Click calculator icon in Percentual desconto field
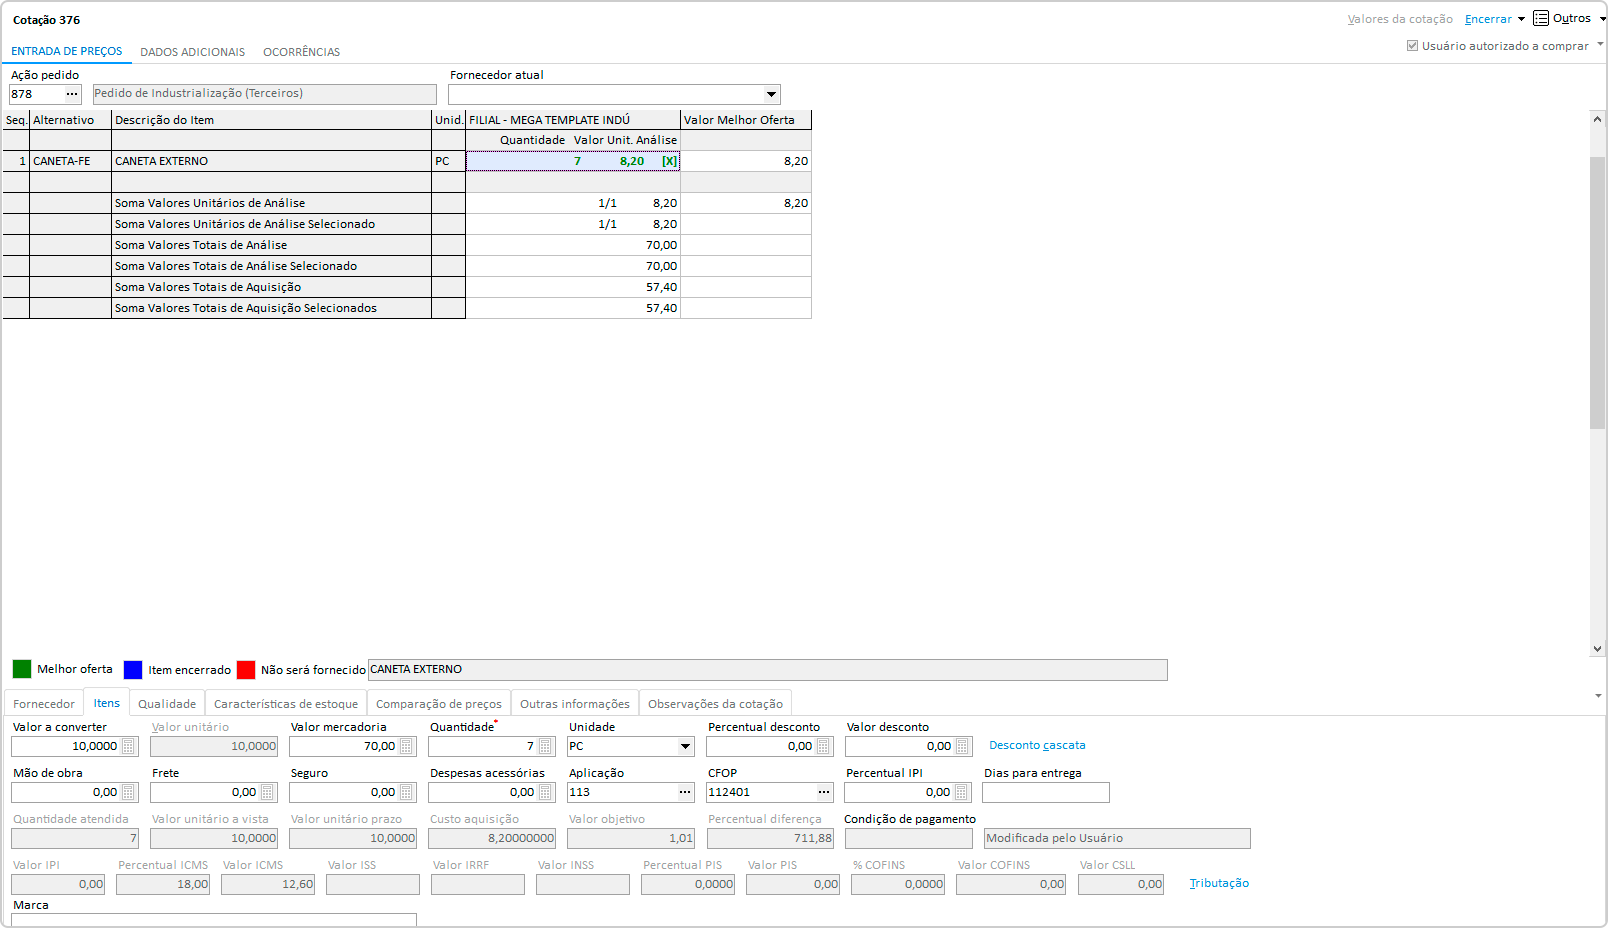The width and height of the screenshot is (1611, 928). (x=823, y=747)
